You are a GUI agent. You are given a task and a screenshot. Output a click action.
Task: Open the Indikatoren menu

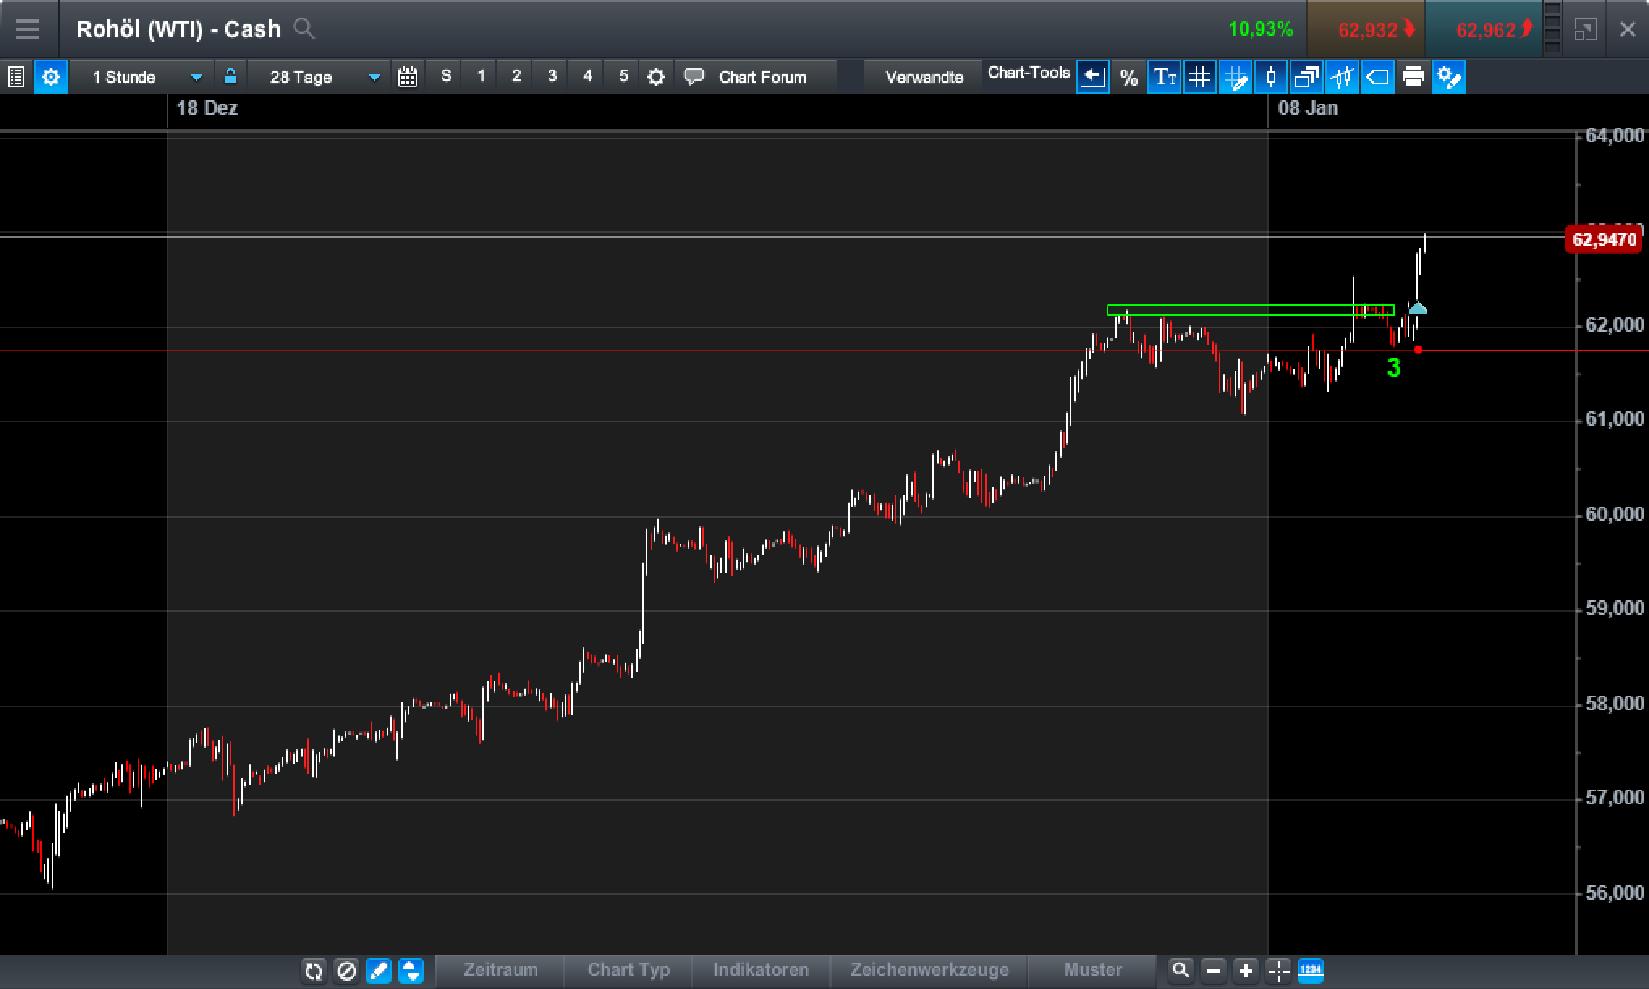click(760, 970)
